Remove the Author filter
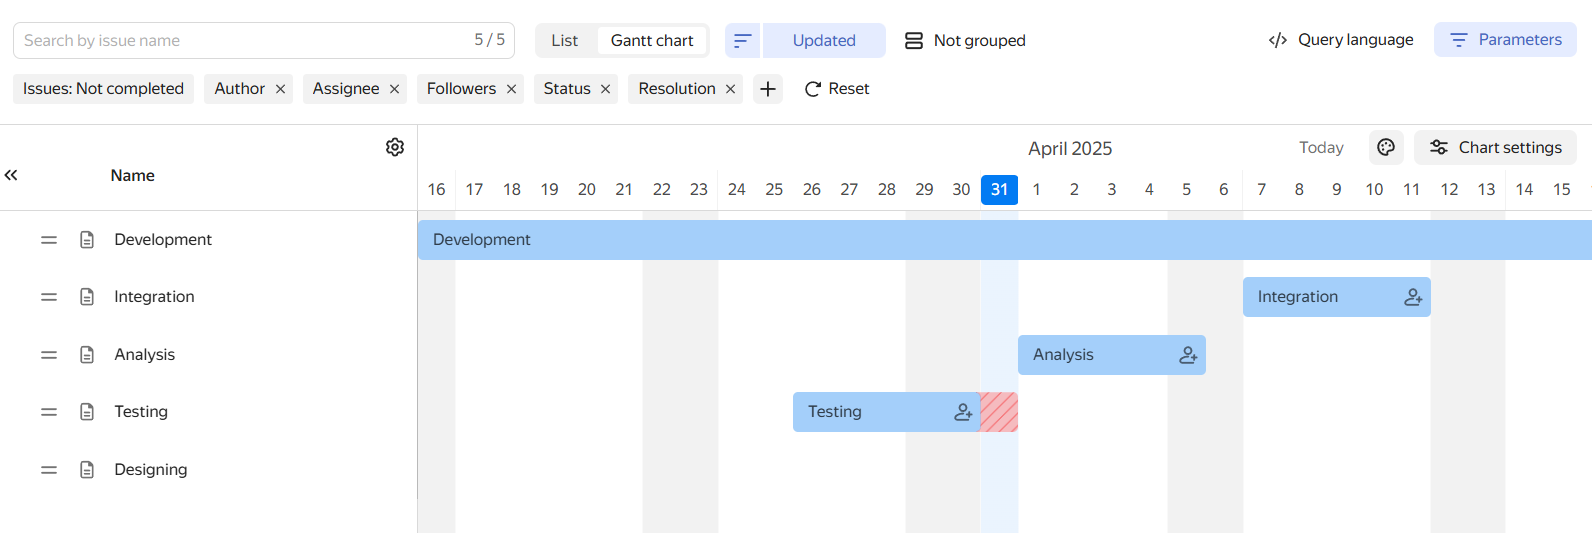This screenshot has height=533, width=1592. coord(281,89)
